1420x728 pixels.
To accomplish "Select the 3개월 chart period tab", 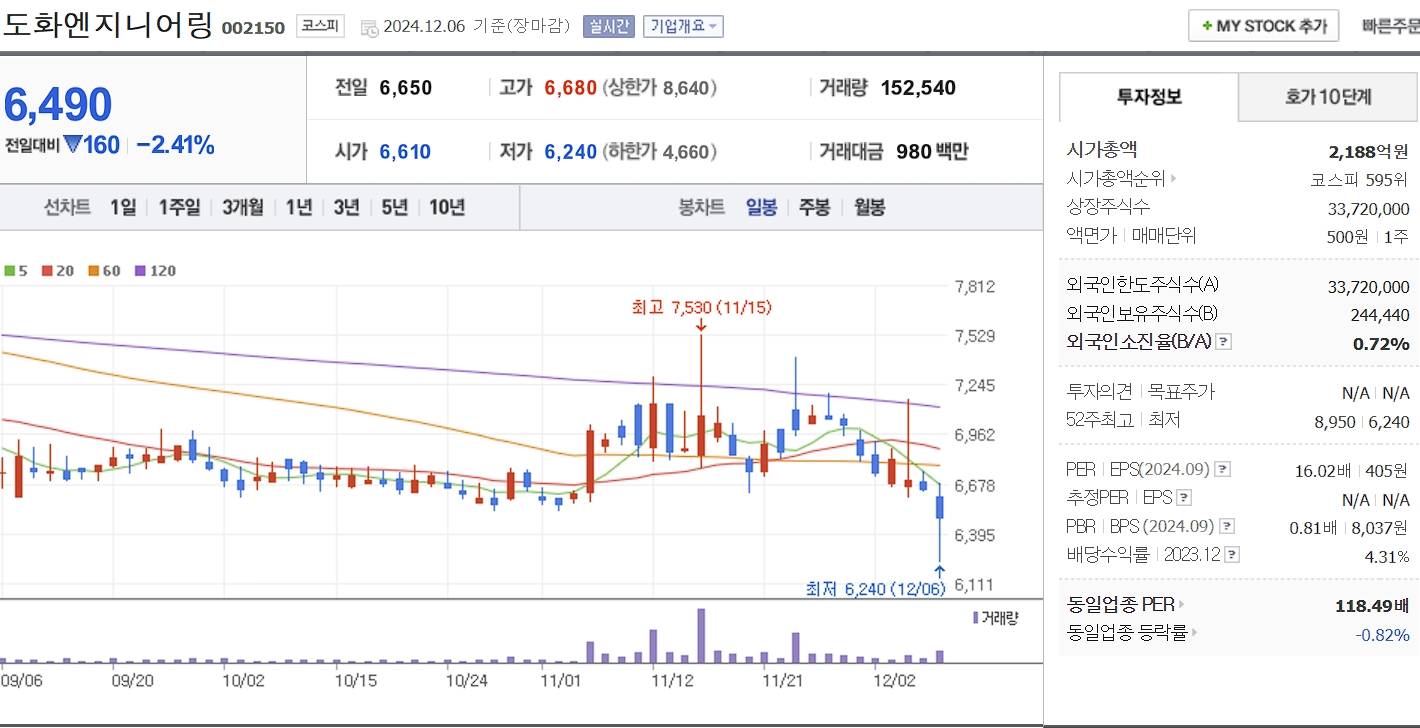I will pos(240,207).
